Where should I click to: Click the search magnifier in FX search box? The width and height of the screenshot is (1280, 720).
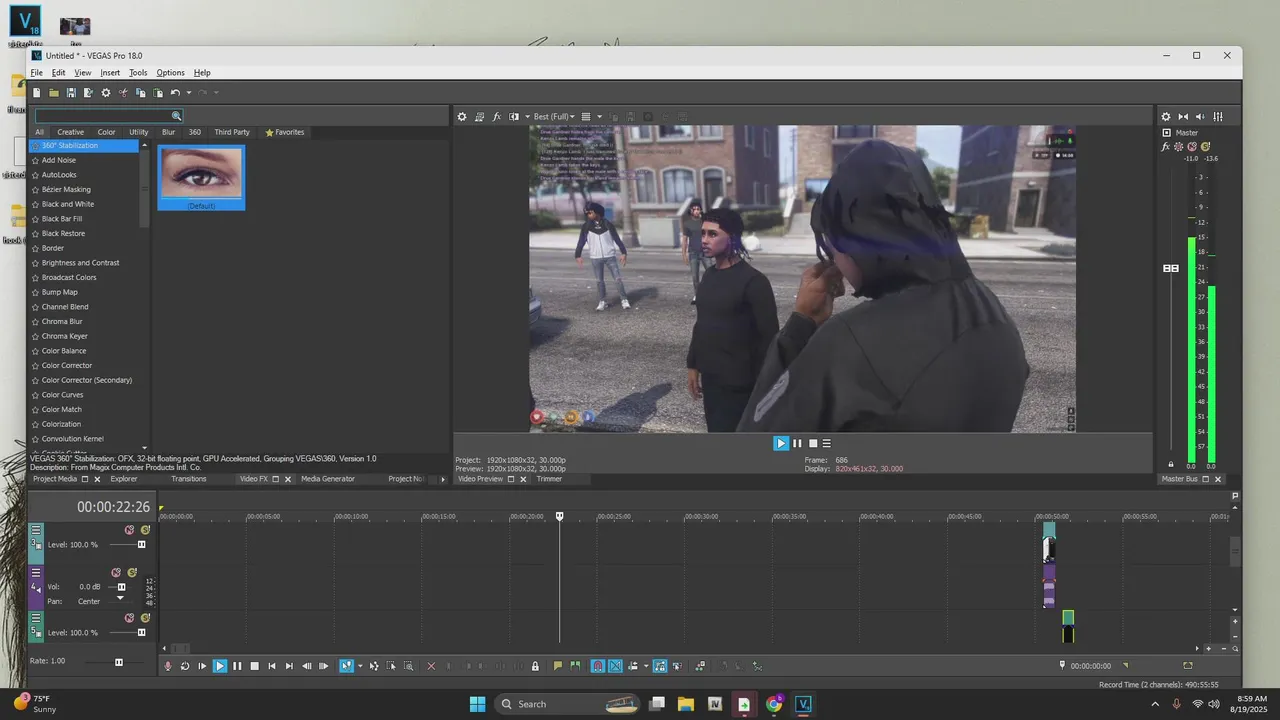click(x=176, y=116)
